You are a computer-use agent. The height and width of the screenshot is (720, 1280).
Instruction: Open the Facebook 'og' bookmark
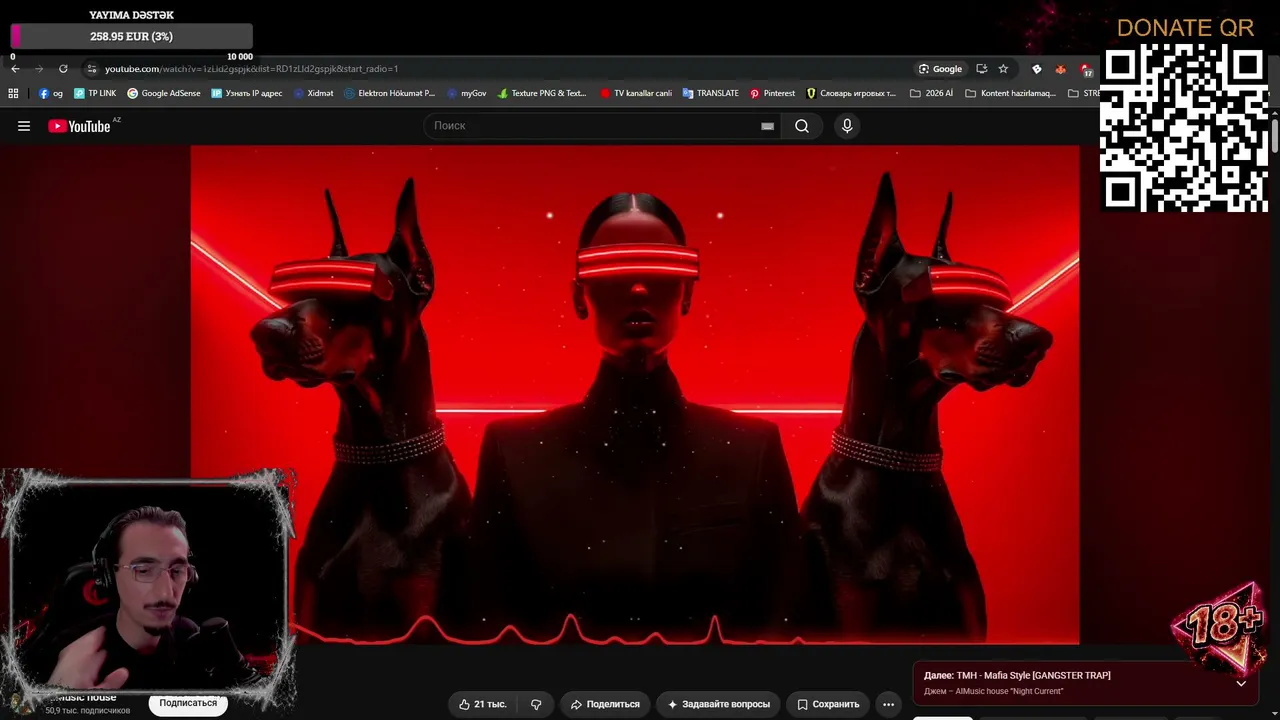click(51, 93)
